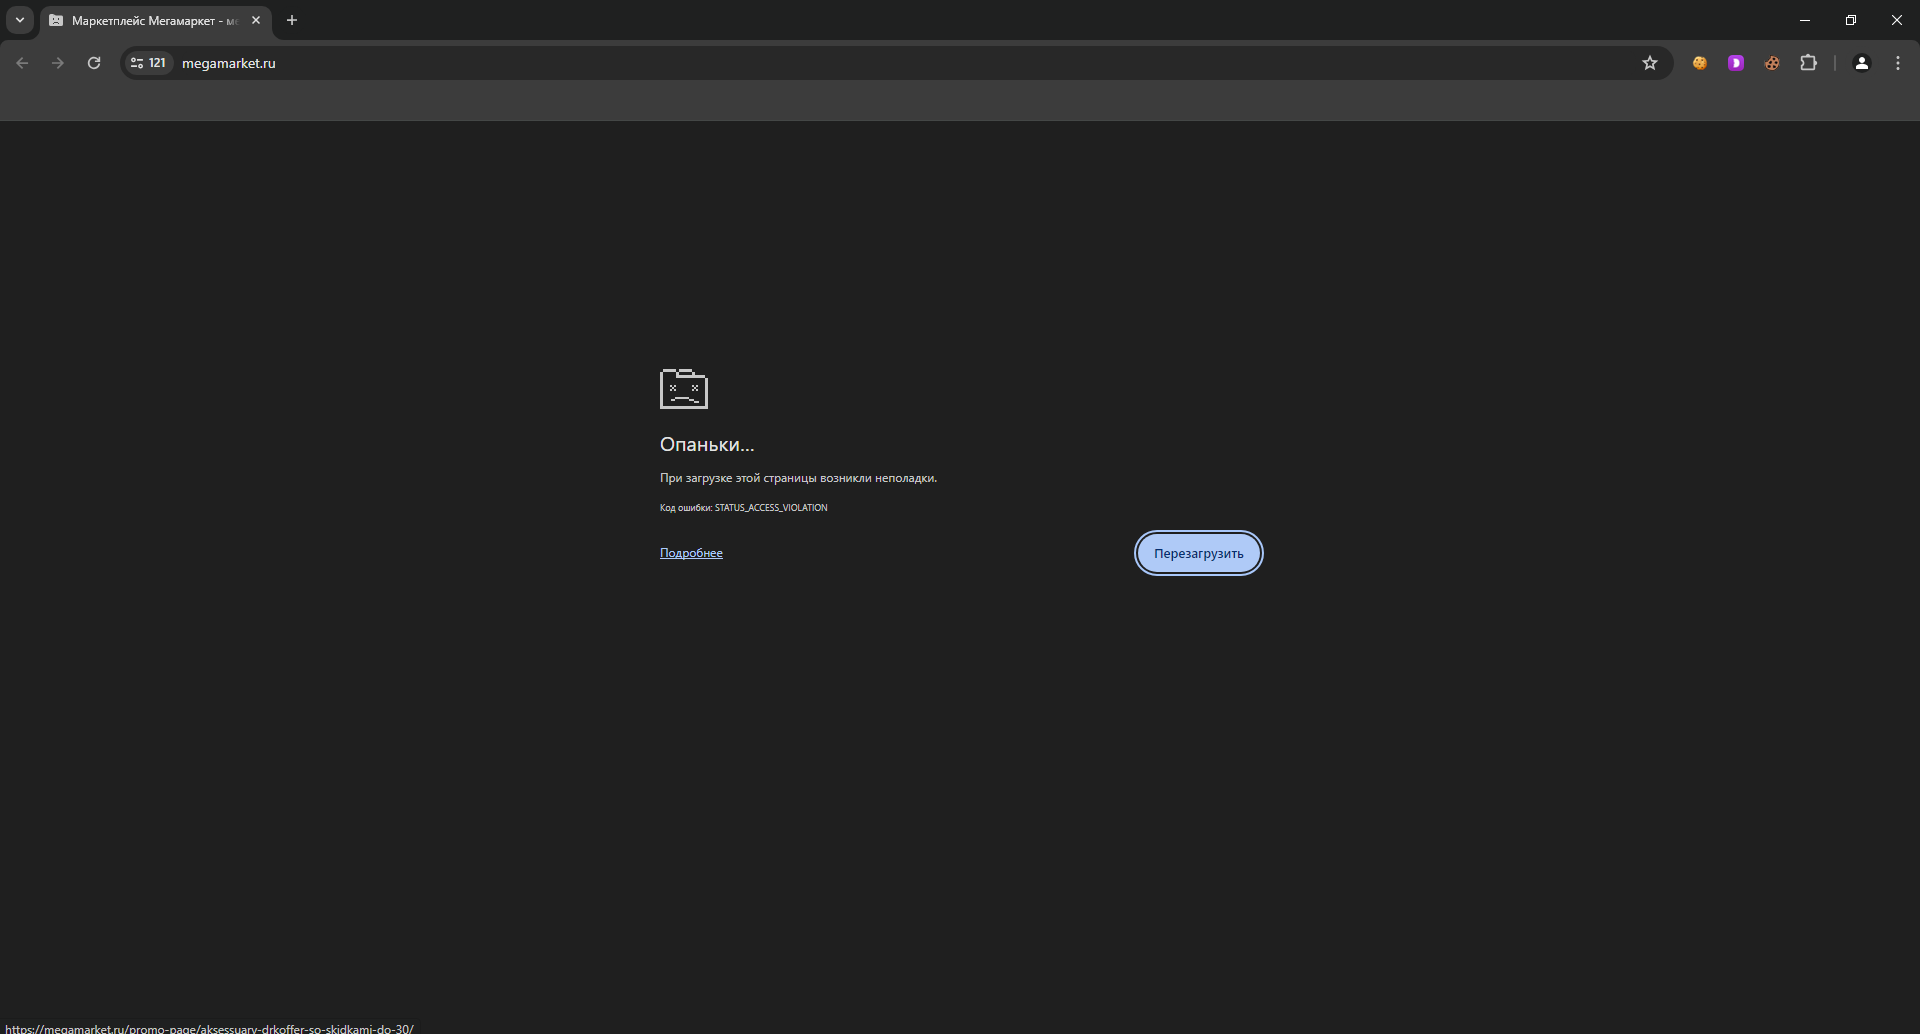Image resolution: width=1920 pixels, height=1034 pixels.
Task: Open the profile avatar menu
Action: tap(1862, 63)
